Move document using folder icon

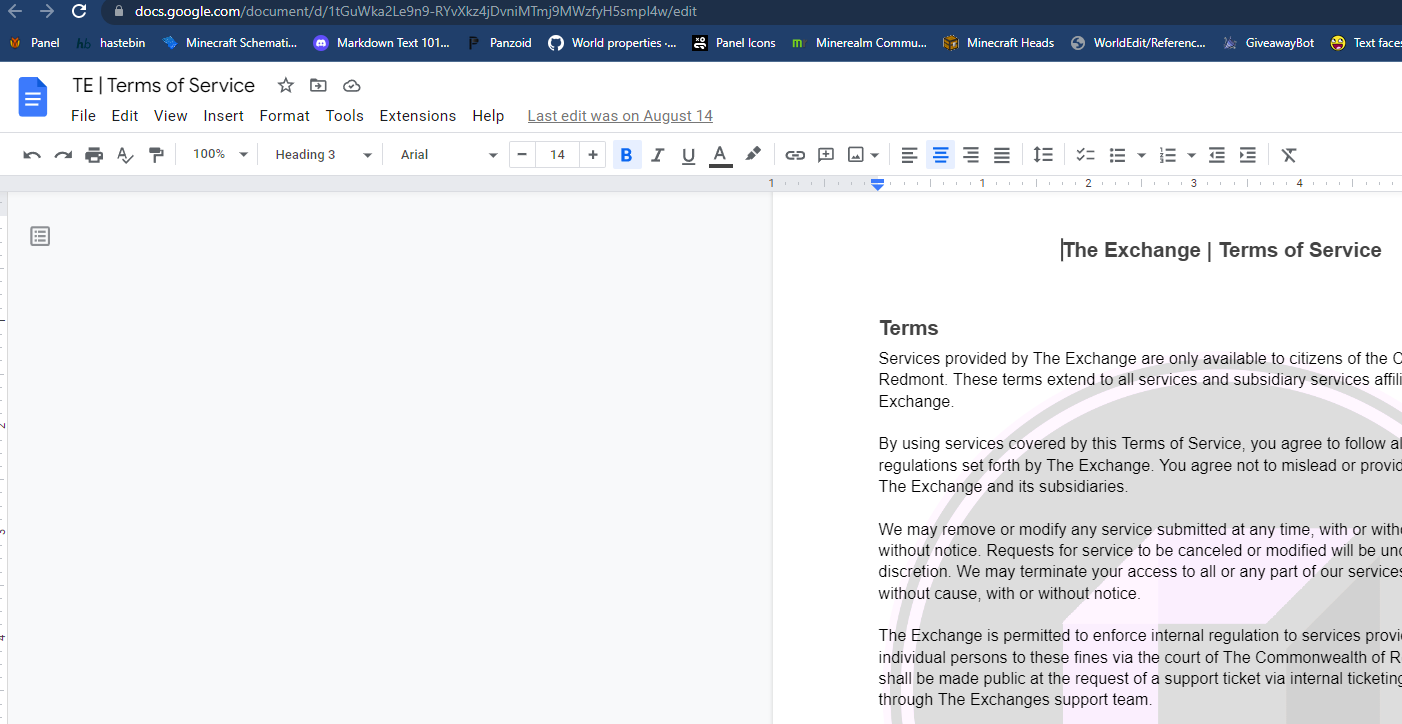click(x=318, y=85)
